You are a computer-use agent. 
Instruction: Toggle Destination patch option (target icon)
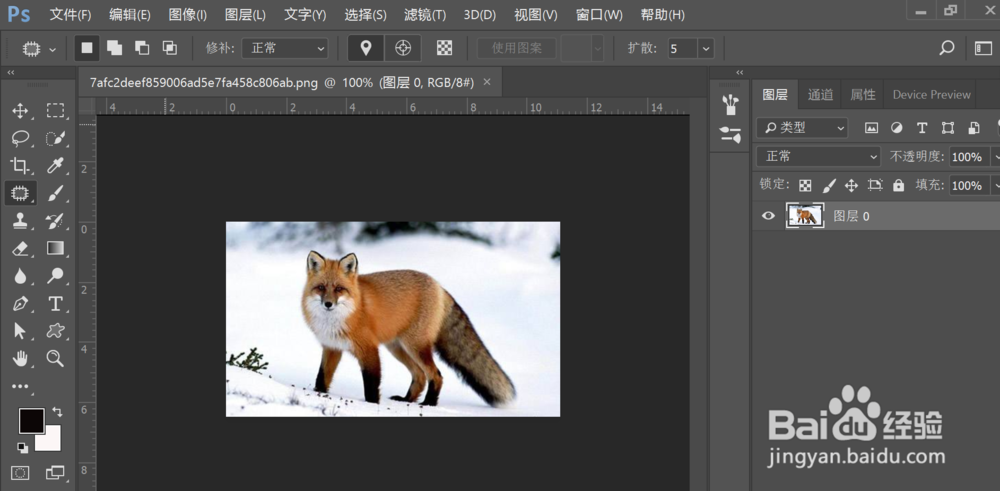[402, 48]
